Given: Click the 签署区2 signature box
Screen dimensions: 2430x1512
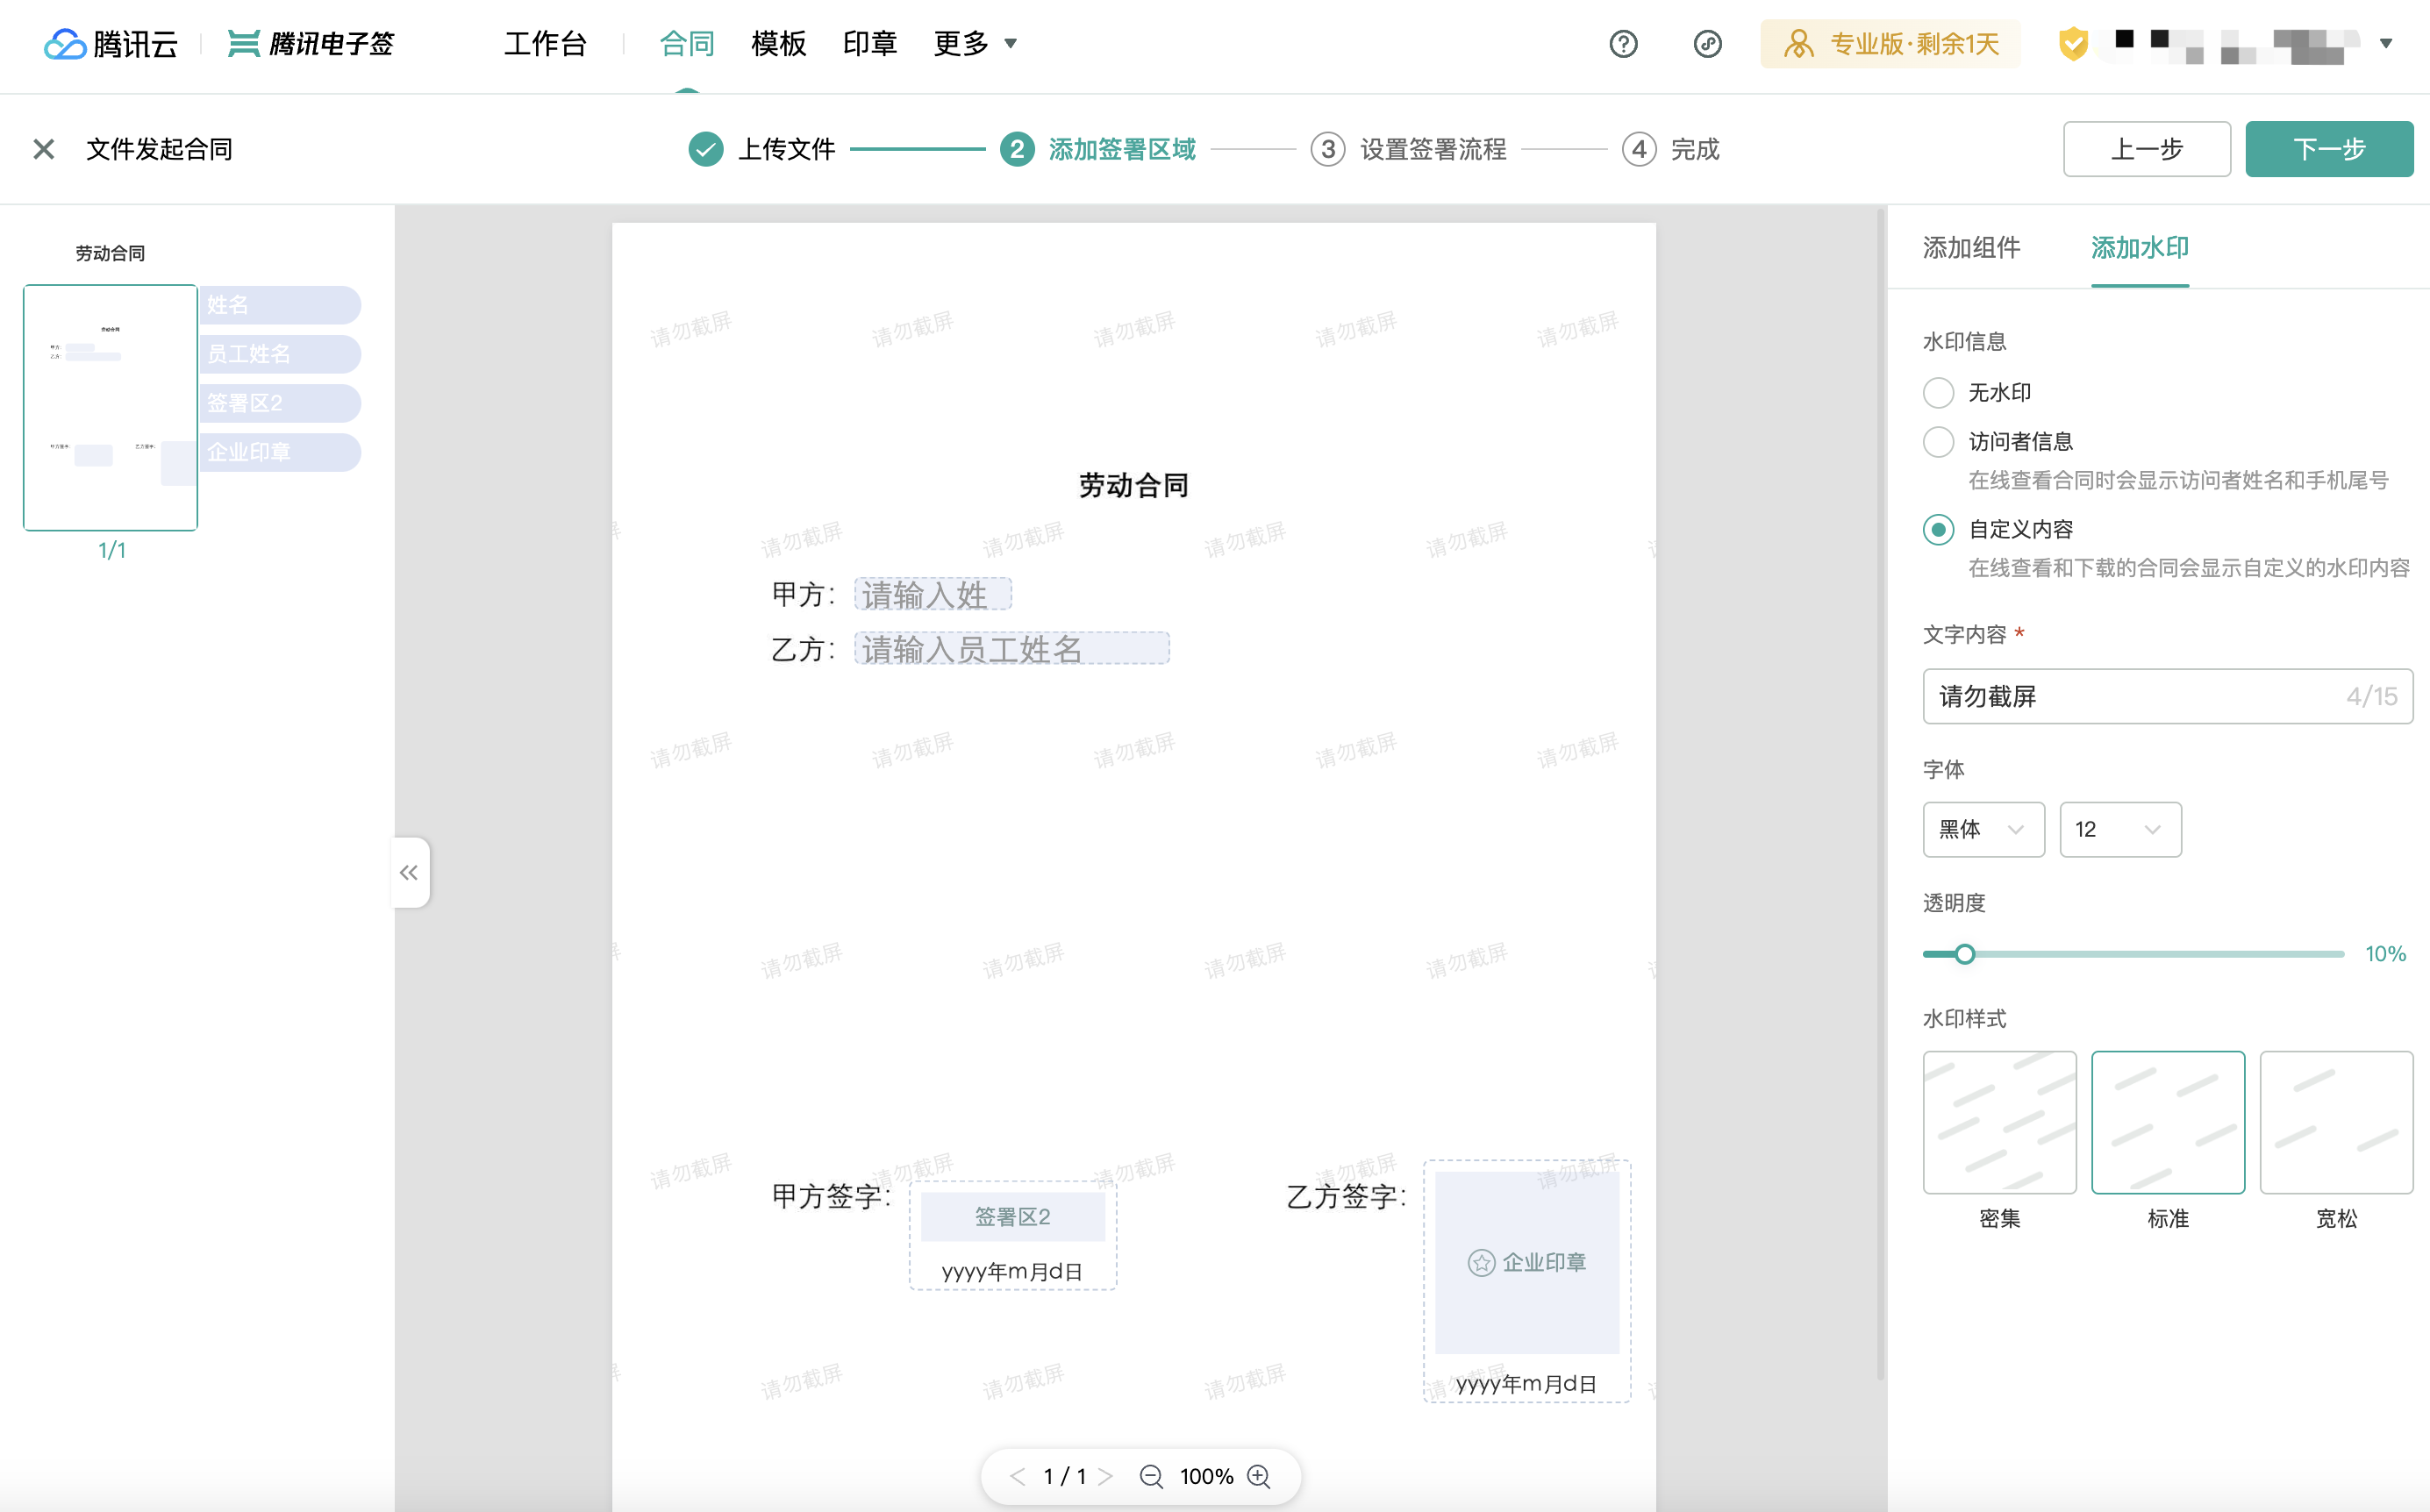Looking at the screenshot, I should pos(1012,1216).
